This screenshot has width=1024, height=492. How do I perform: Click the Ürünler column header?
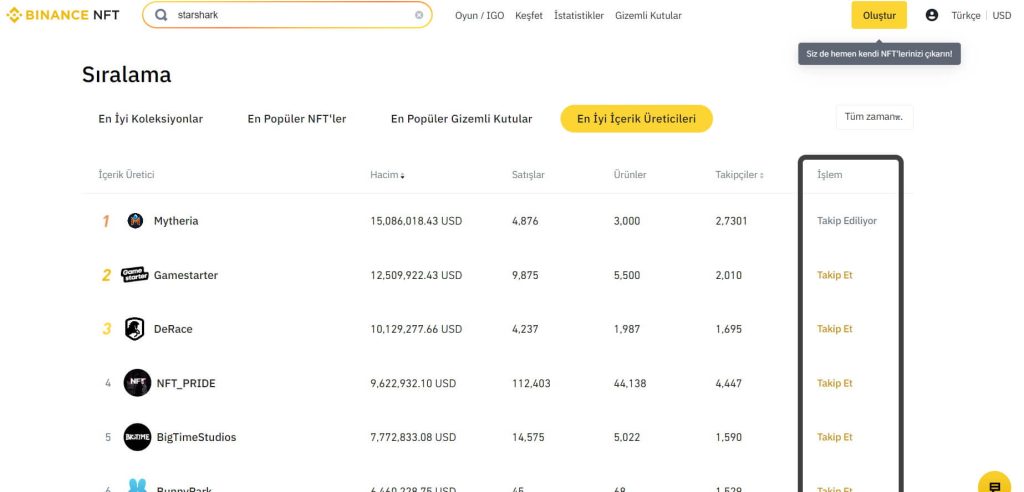[x=630, y=175]
